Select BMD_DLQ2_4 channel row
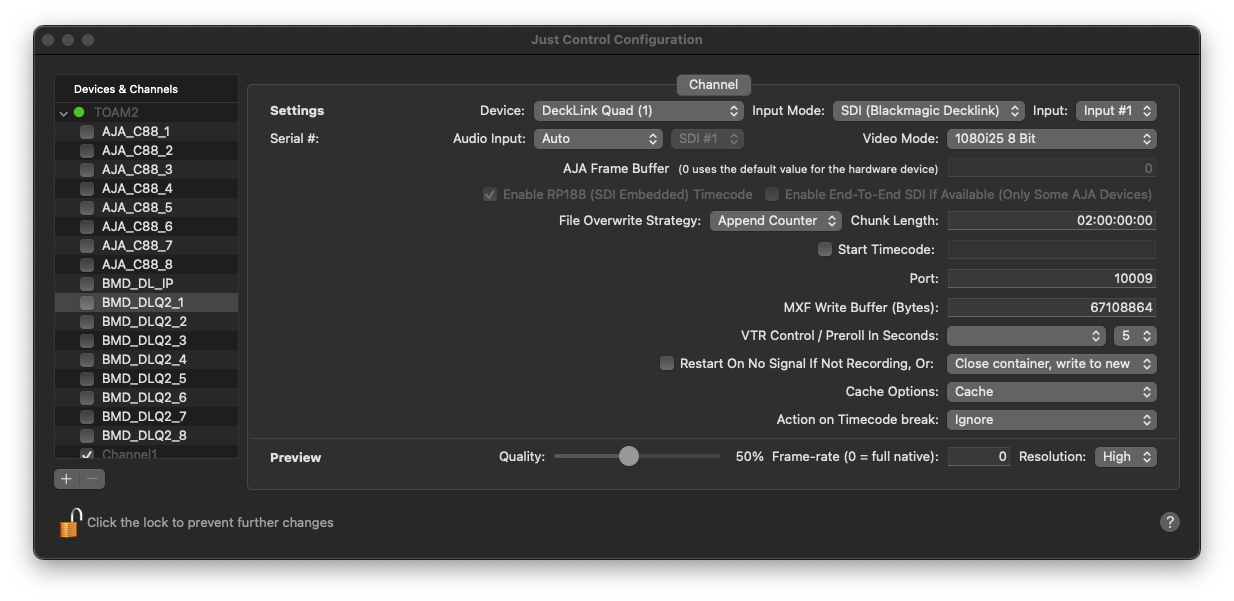The image size is (1234, 601). (x=146, y=360)
